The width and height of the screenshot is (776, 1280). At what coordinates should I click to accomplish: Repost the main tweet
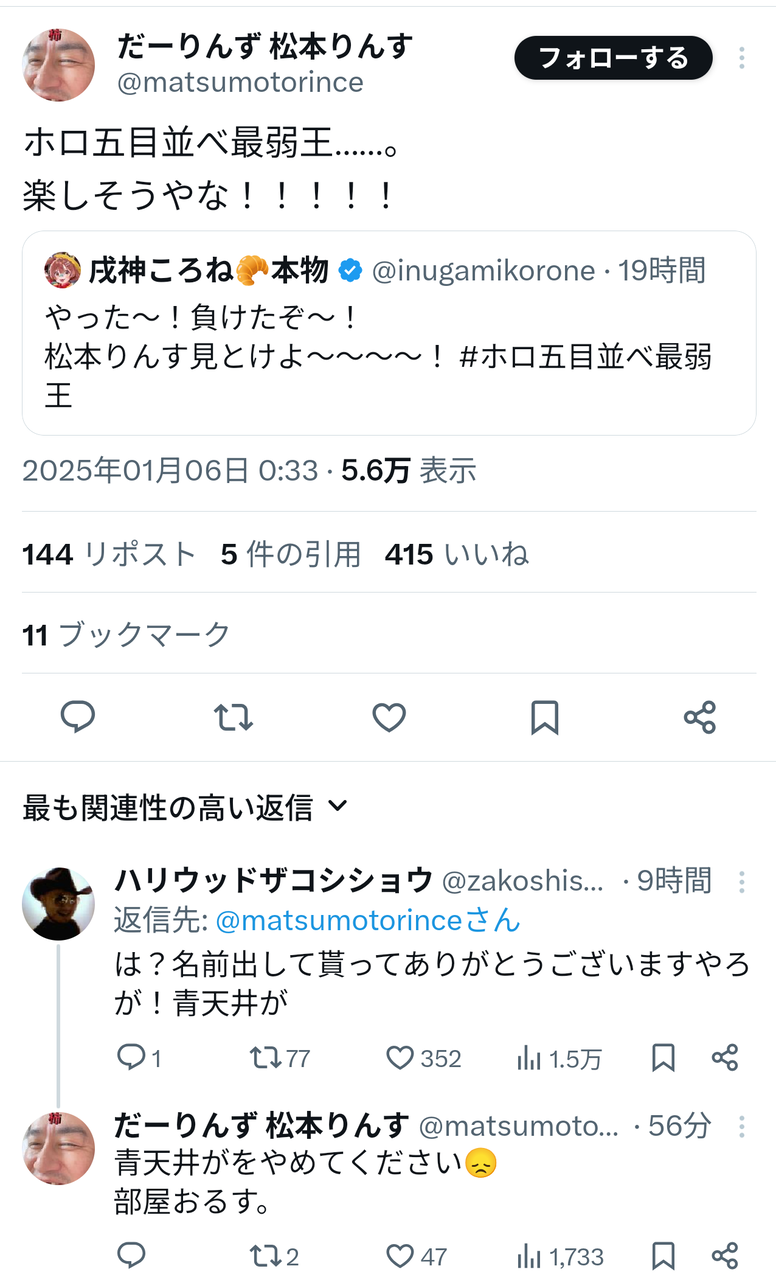coord(233,717)
